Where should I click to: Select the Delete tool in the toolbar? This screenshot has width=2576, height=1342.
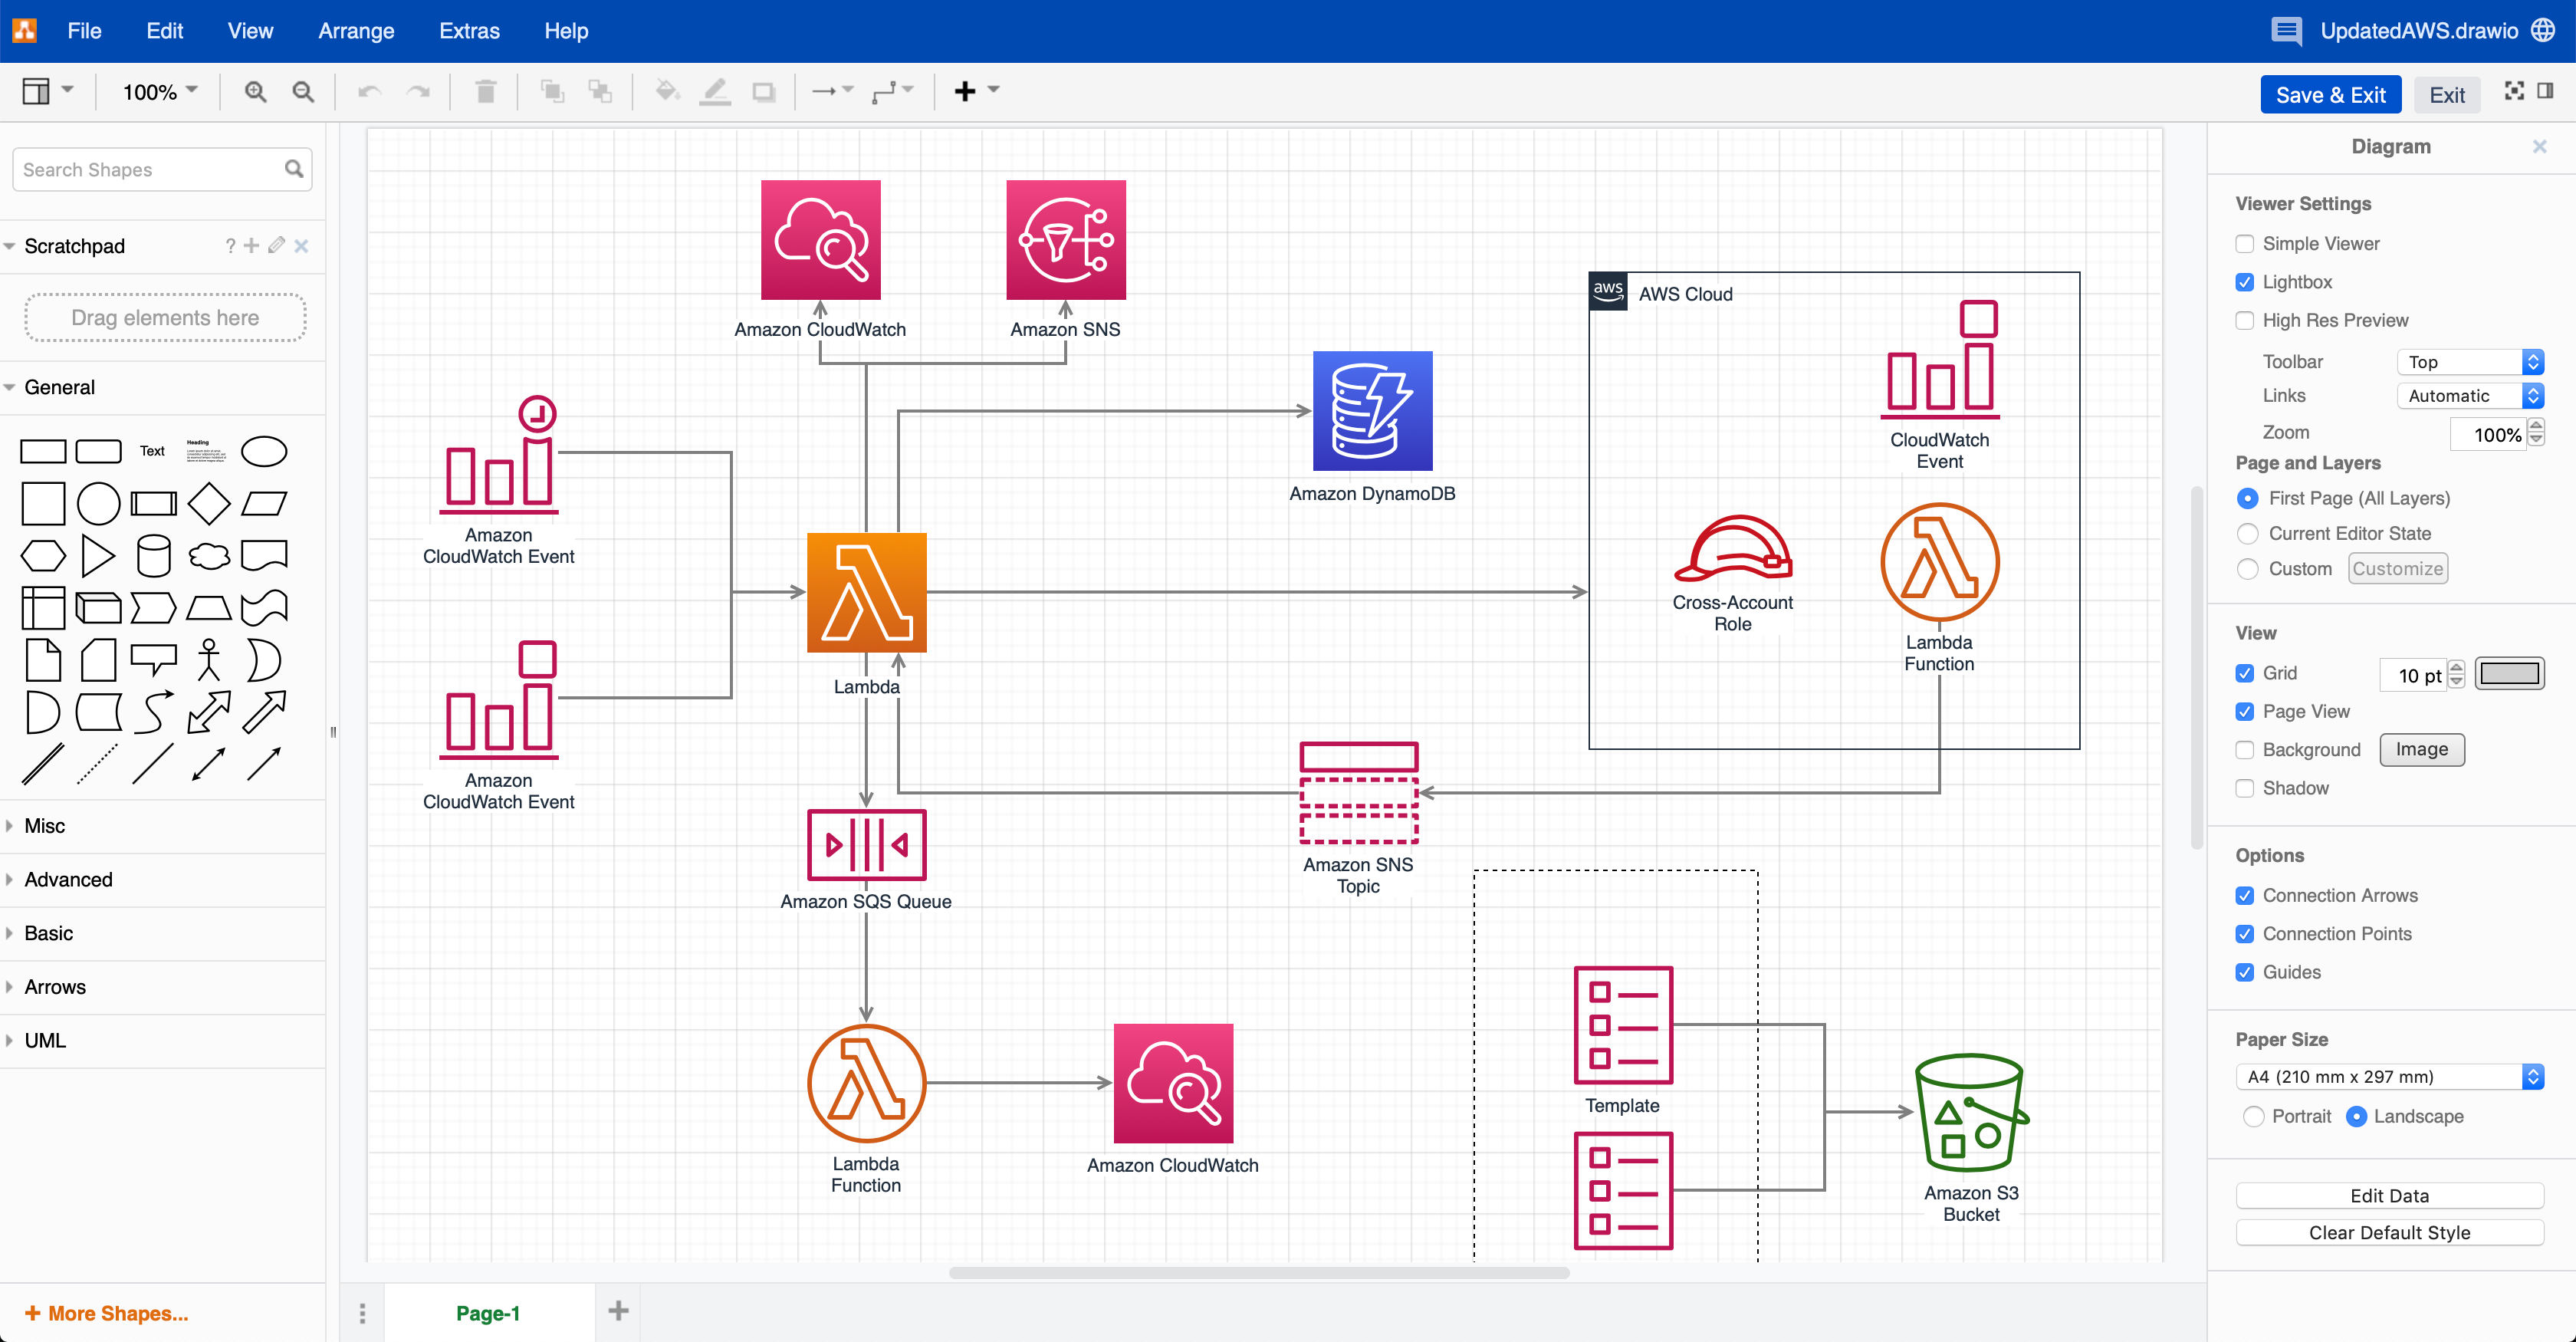(485, 91)
